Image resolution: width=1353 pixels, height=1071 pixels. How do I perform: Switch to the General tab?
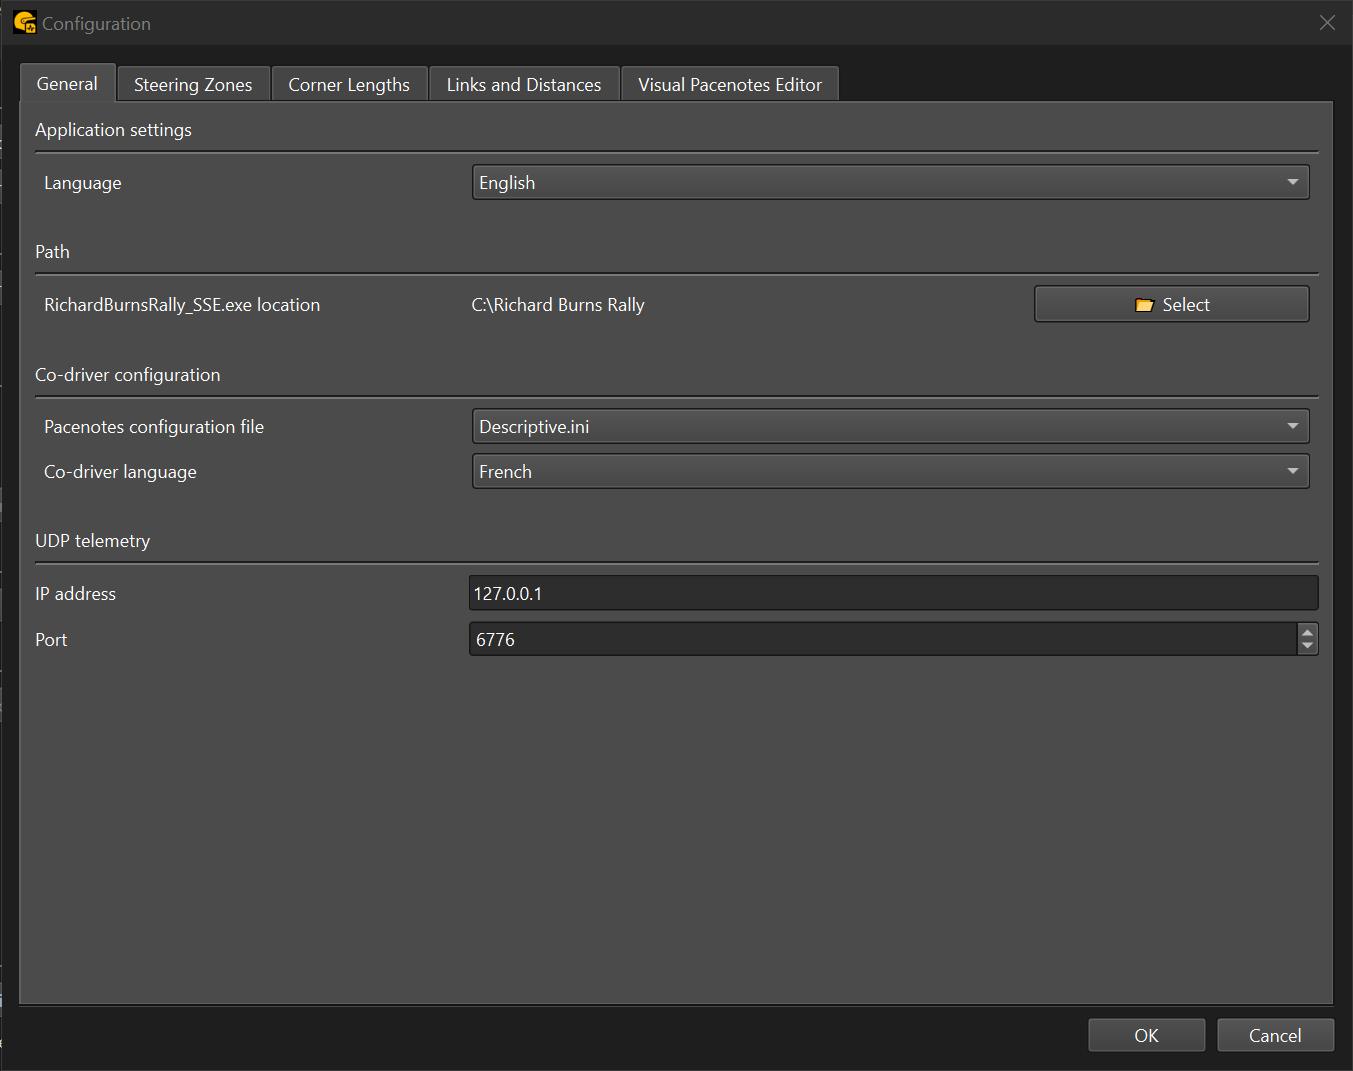click(67, 84)
